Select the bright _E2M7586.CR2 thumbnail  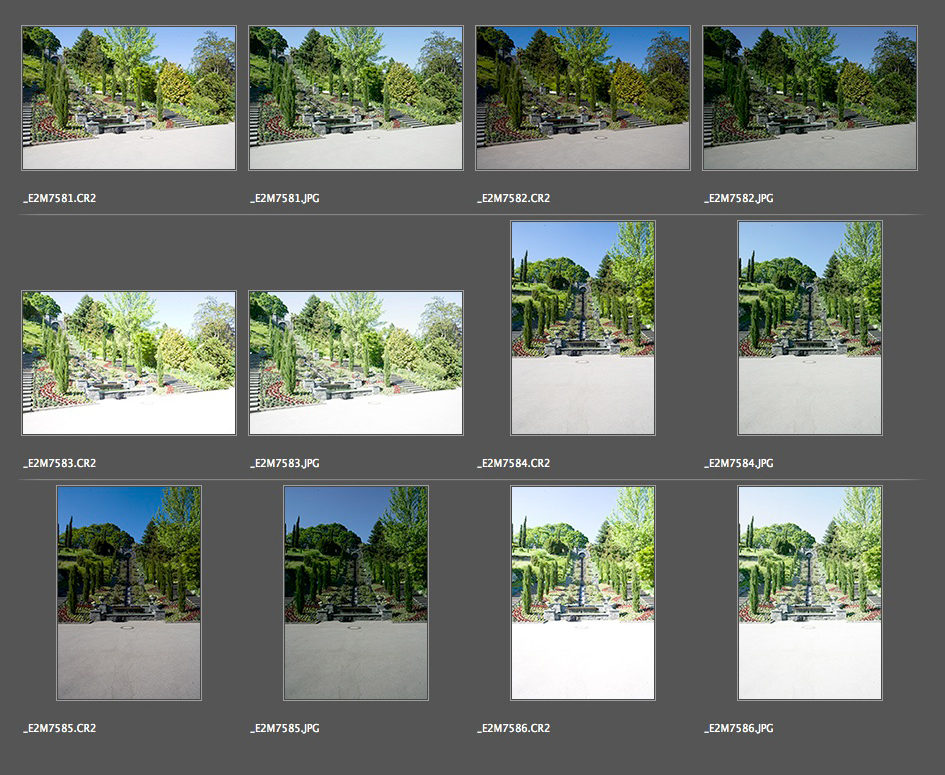pyautogui.click(x=583, y=593)
